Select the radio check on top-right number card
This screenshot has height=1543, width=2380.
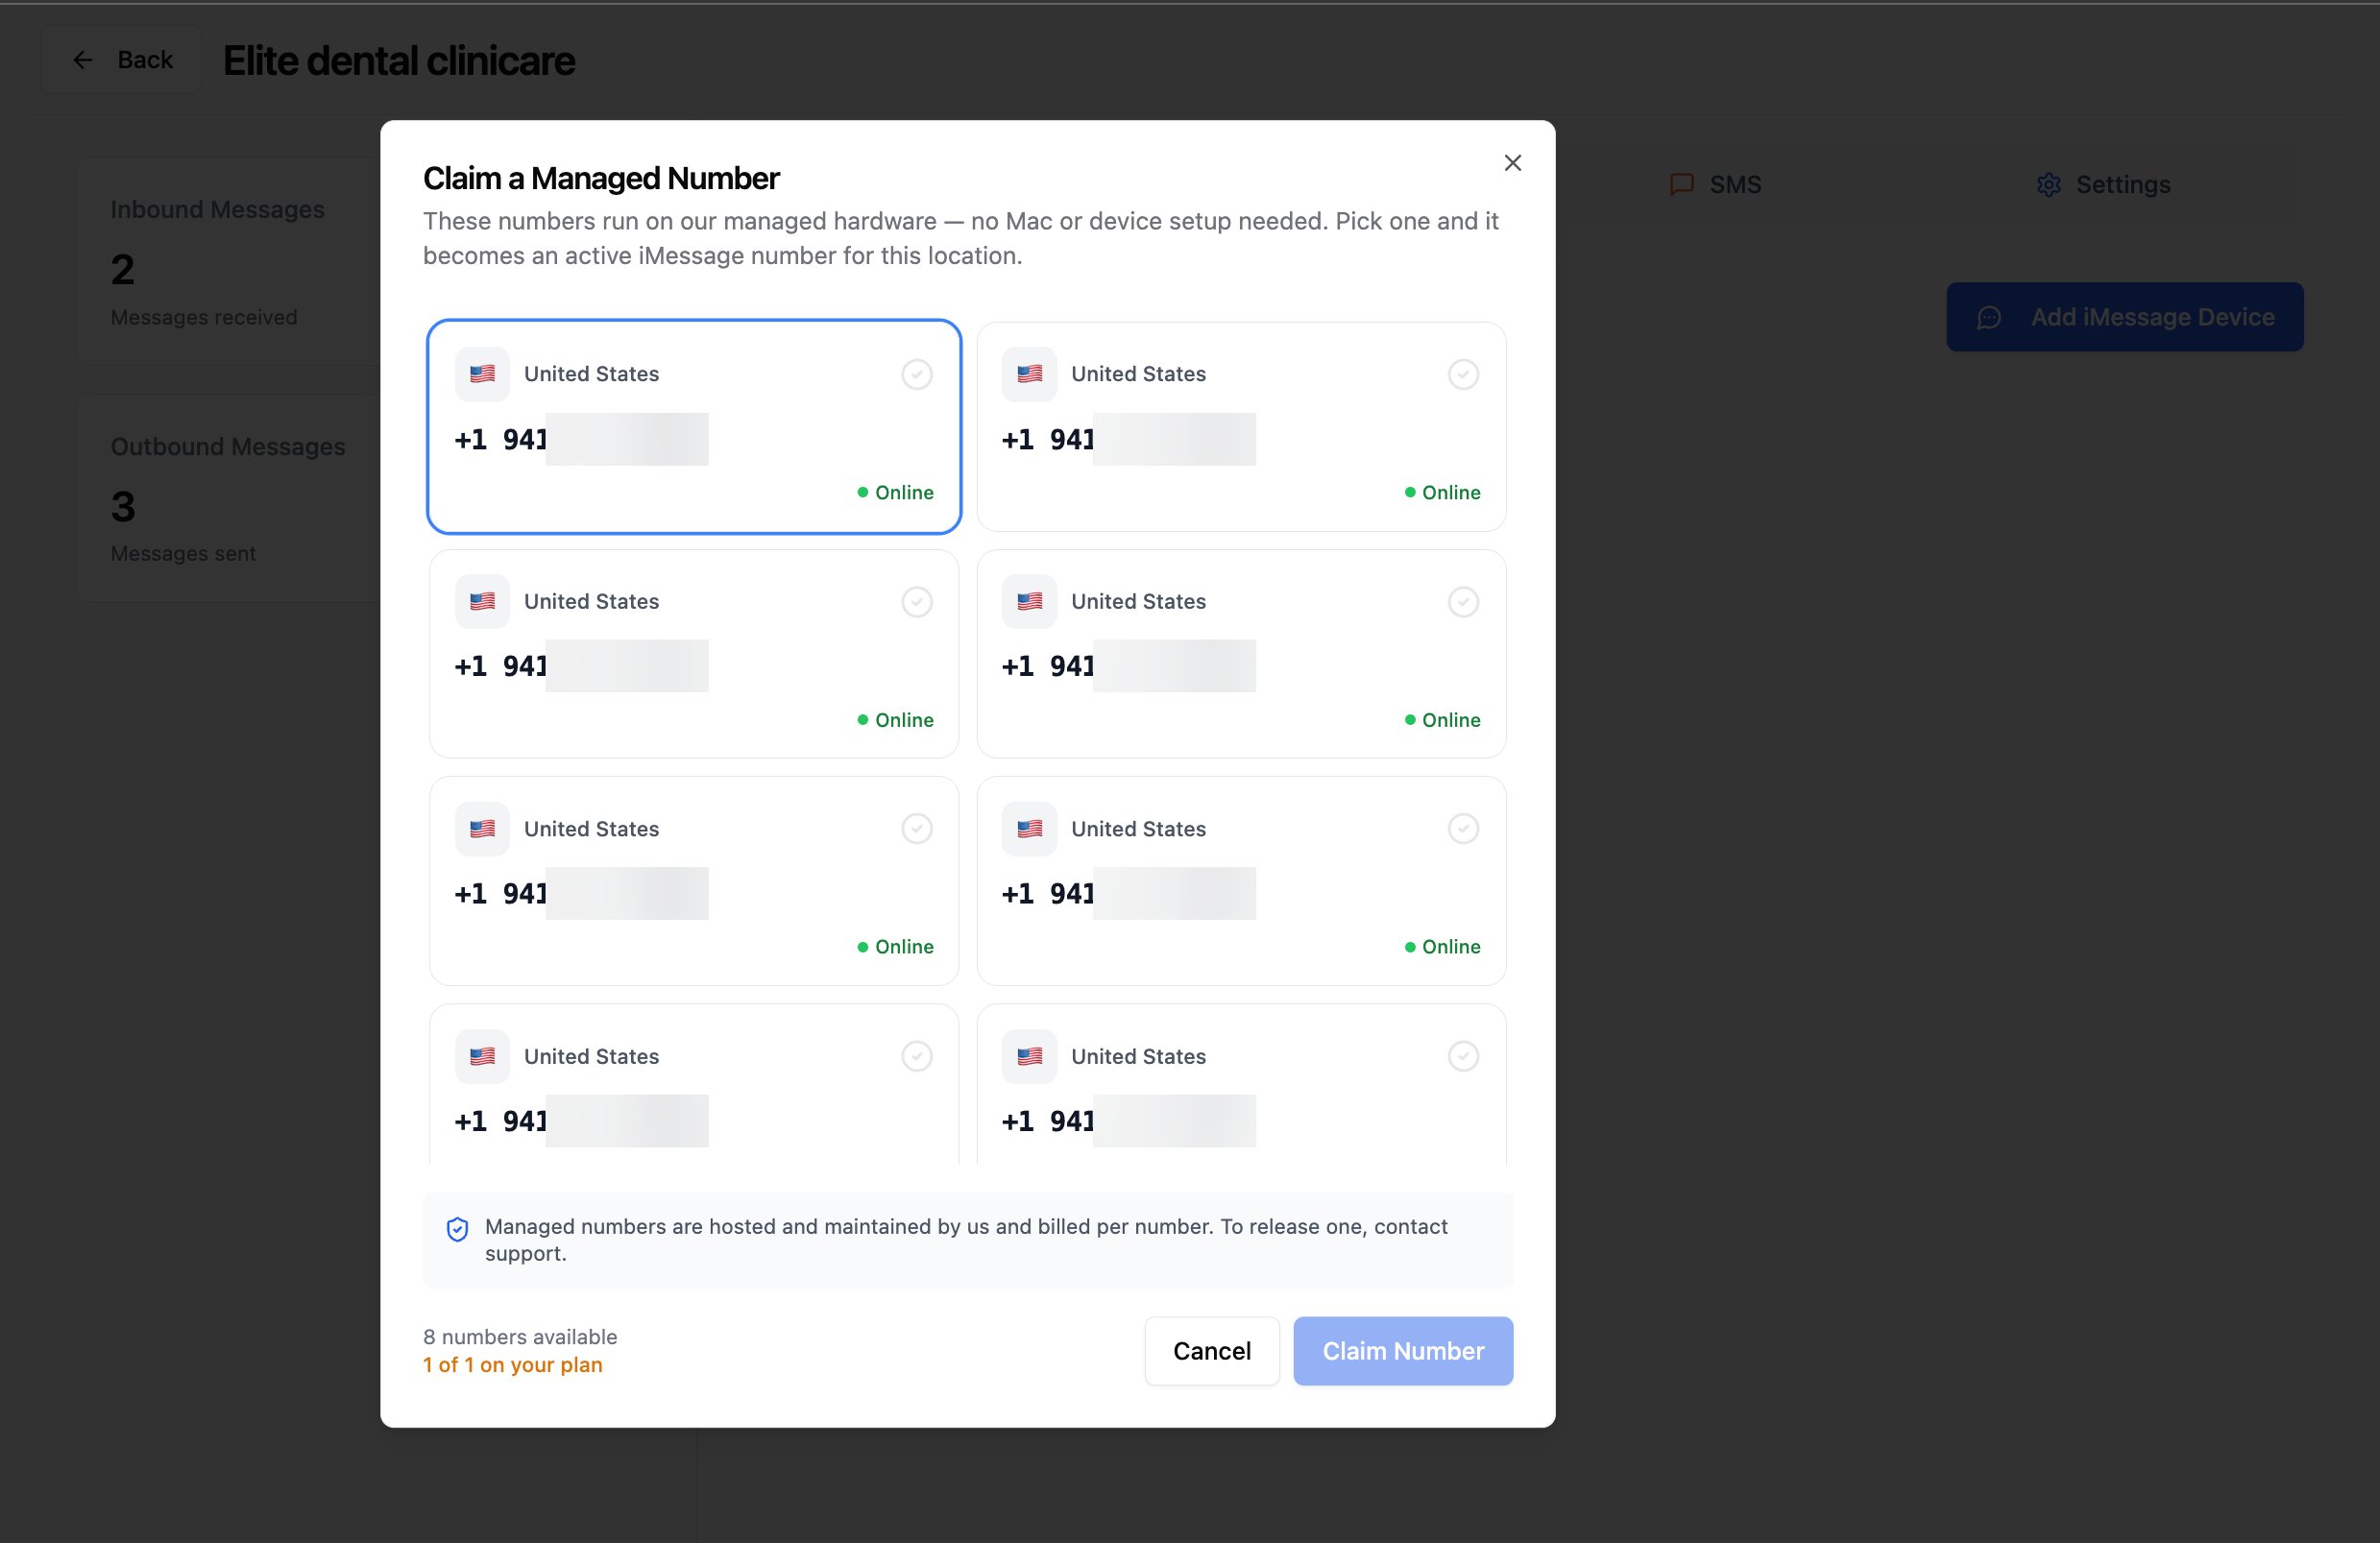point(1463,374)
